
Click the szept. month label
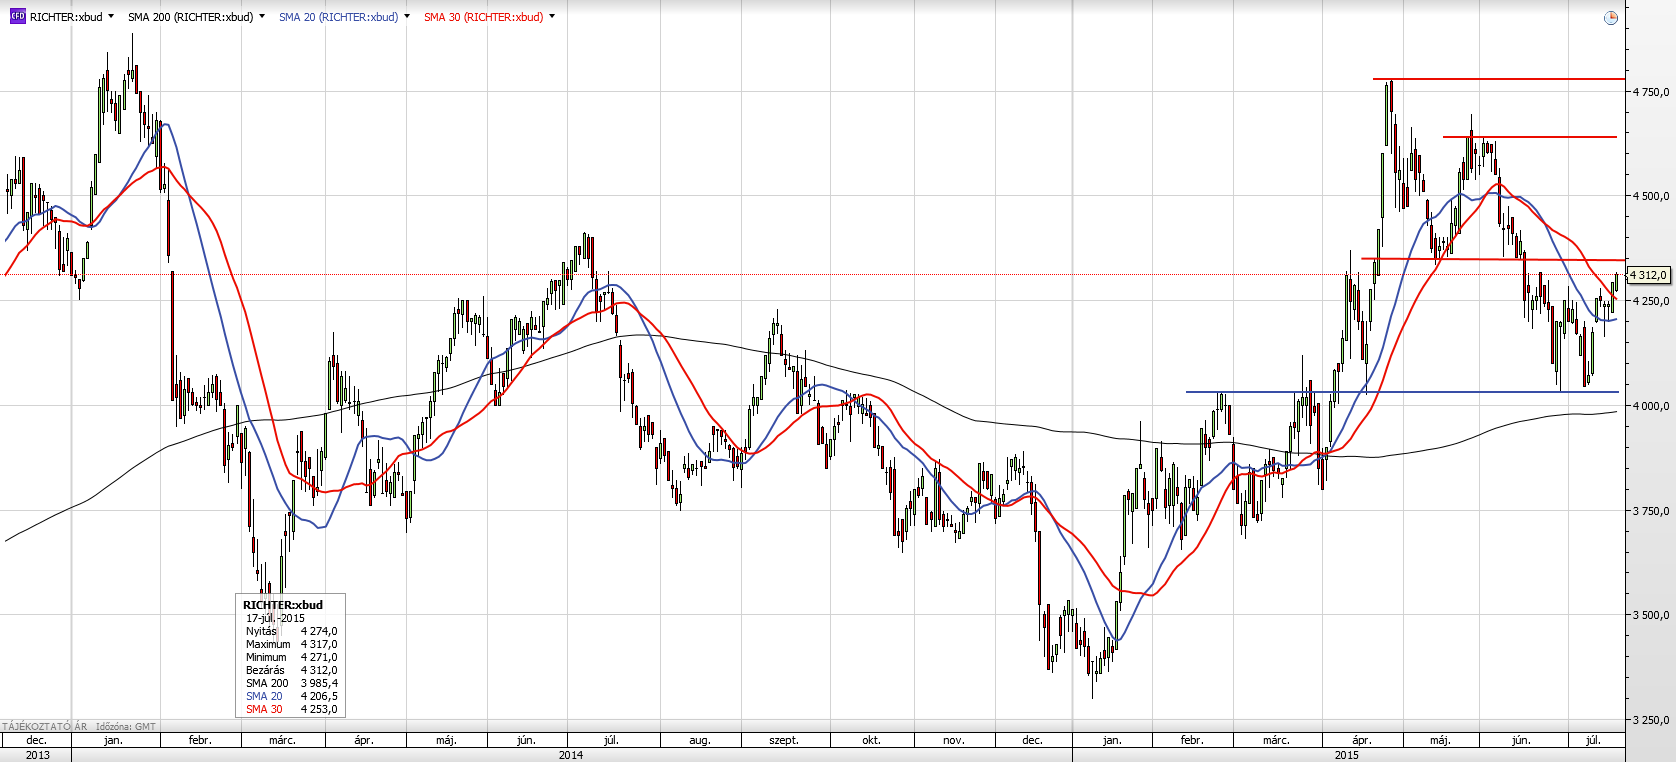point(784,740)
